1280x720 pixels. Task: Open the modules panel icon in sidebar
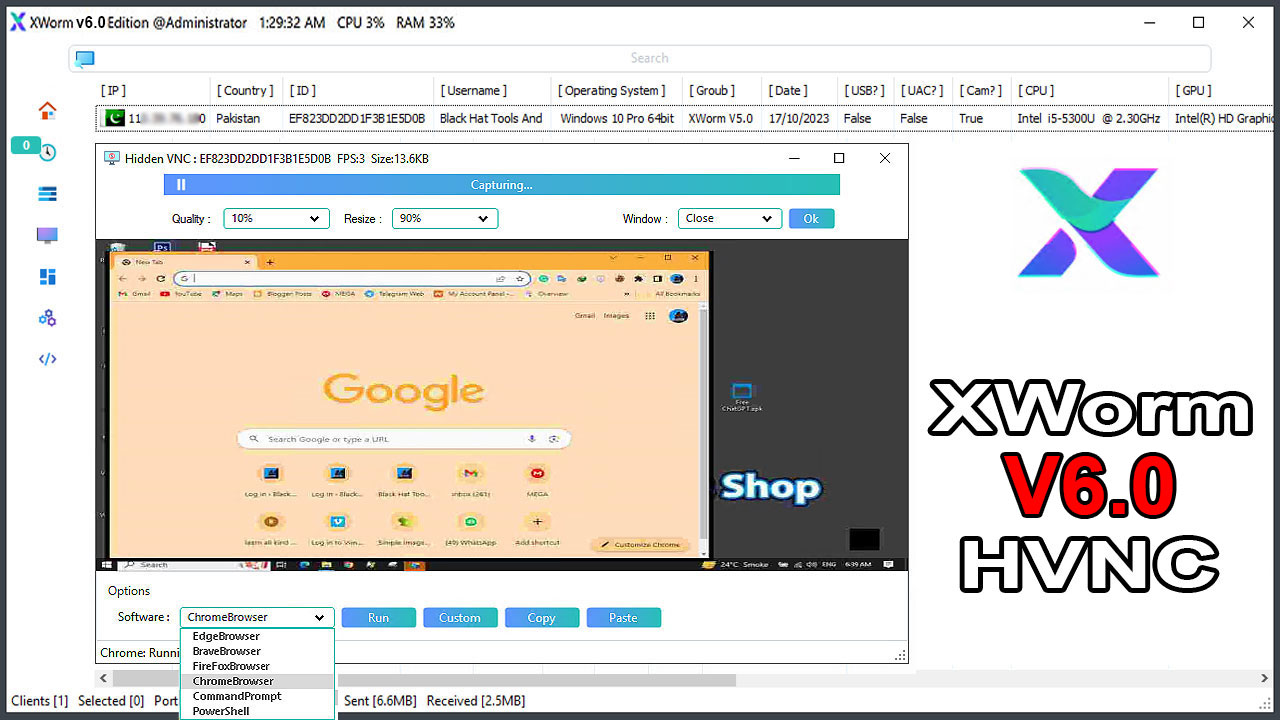click(x=47, y=276)
